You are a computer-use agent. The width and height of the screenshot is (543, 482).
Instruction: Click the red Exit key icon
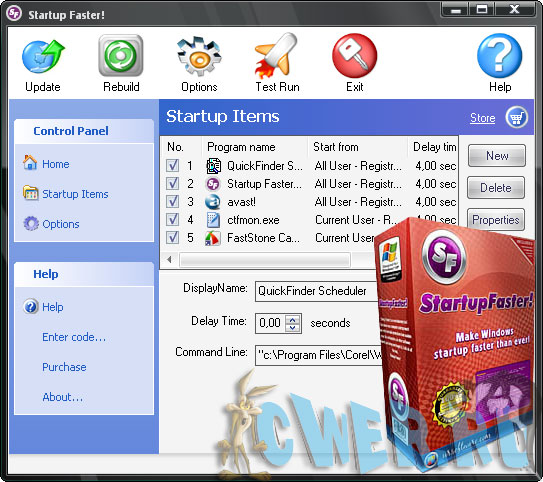[x=355, y=55]
